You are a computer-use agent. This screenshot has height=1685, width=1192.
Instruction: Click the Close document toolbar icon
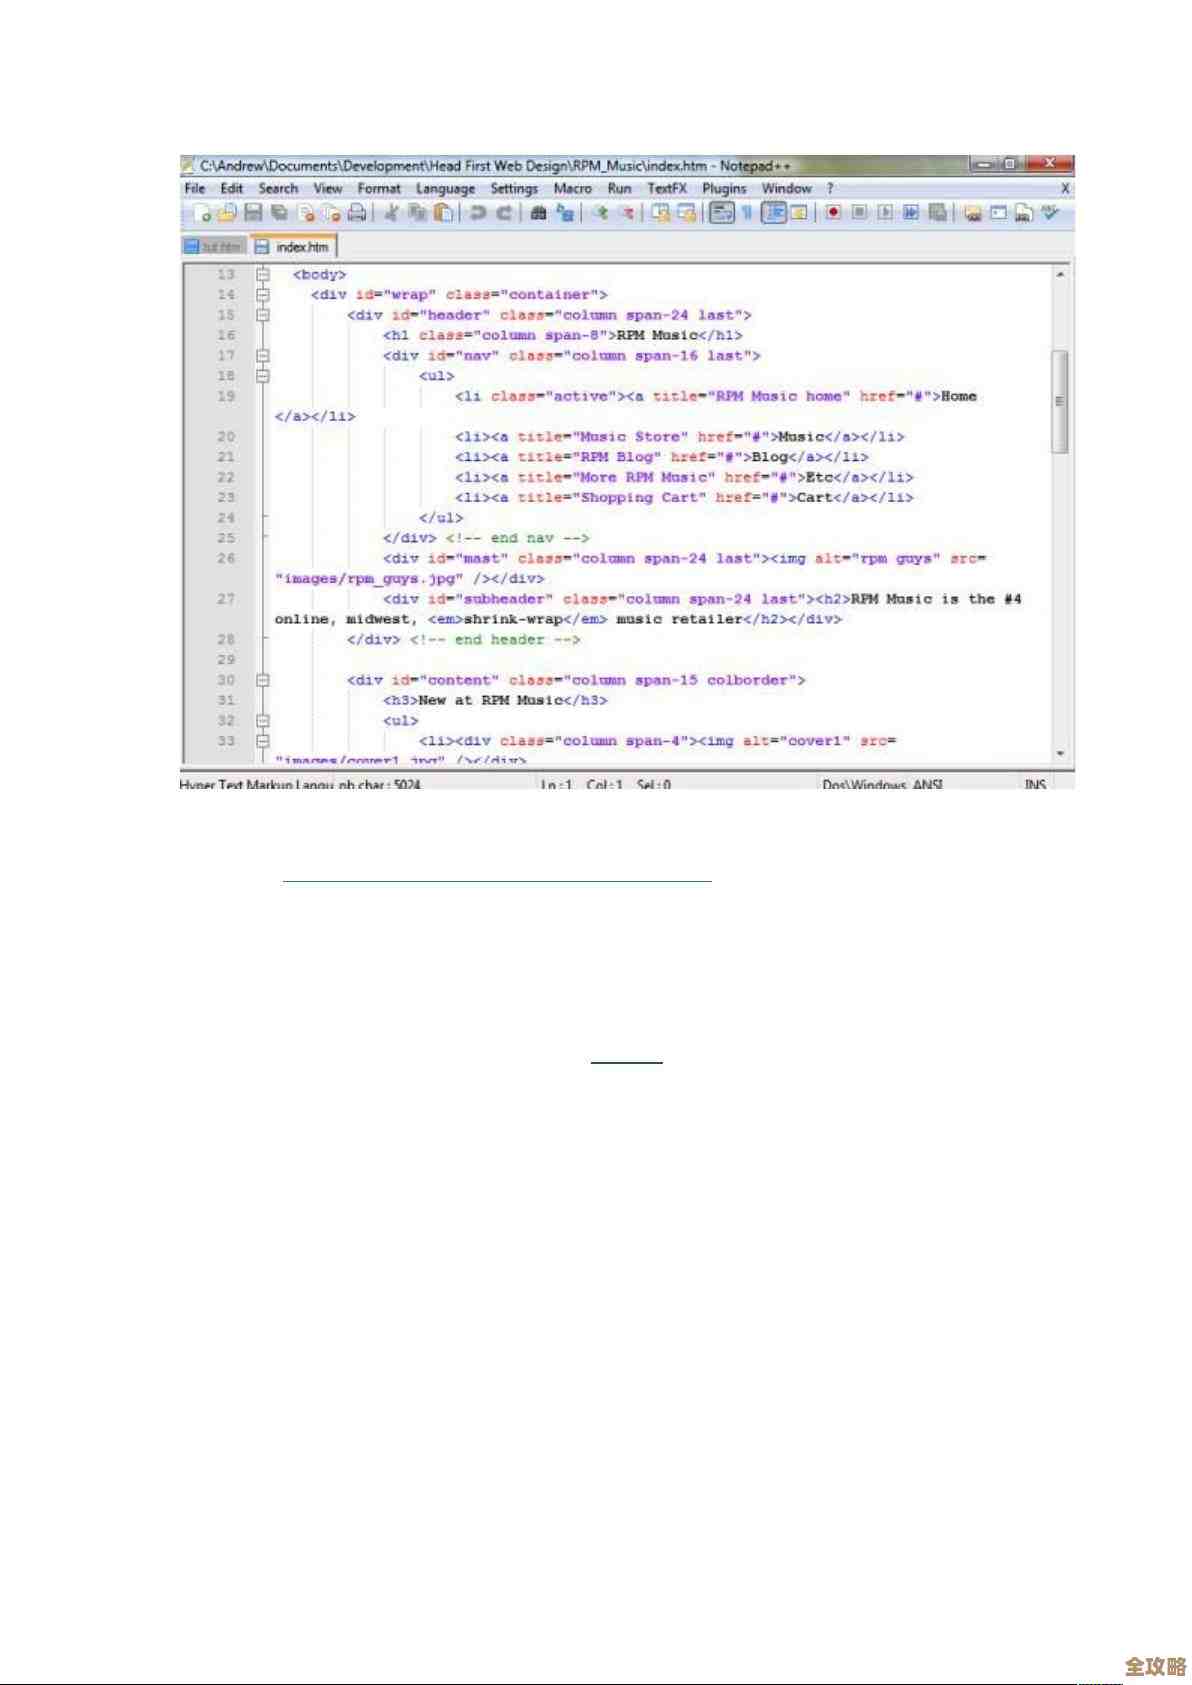tap(306, 213)
